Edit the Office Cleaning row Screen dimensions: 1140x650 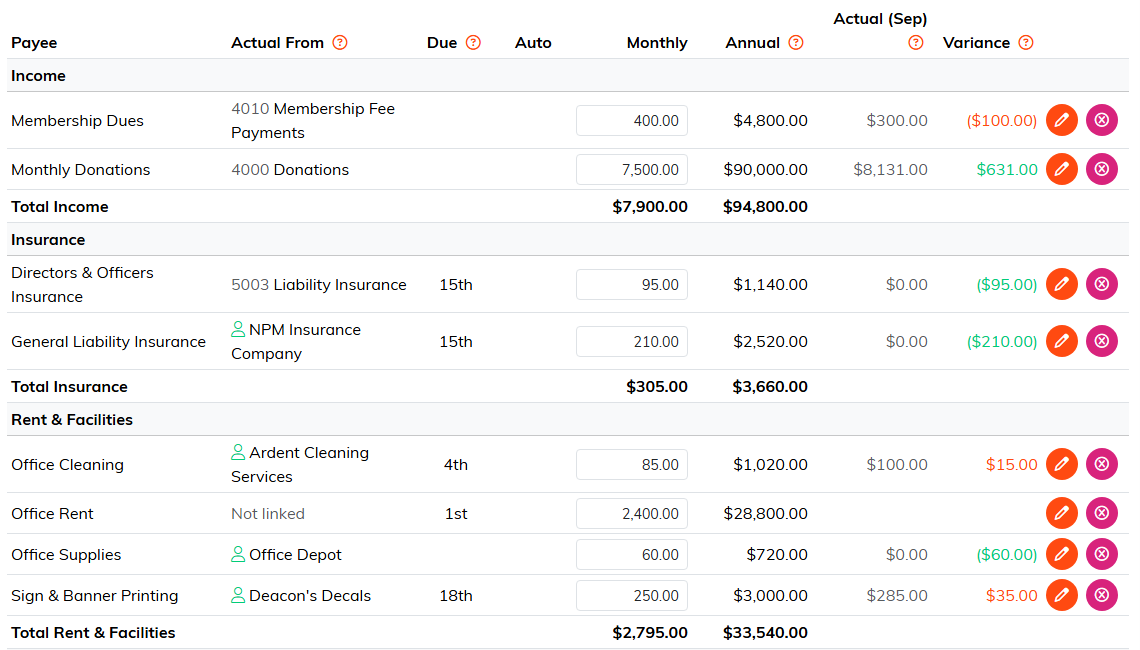click(1061, 464)
